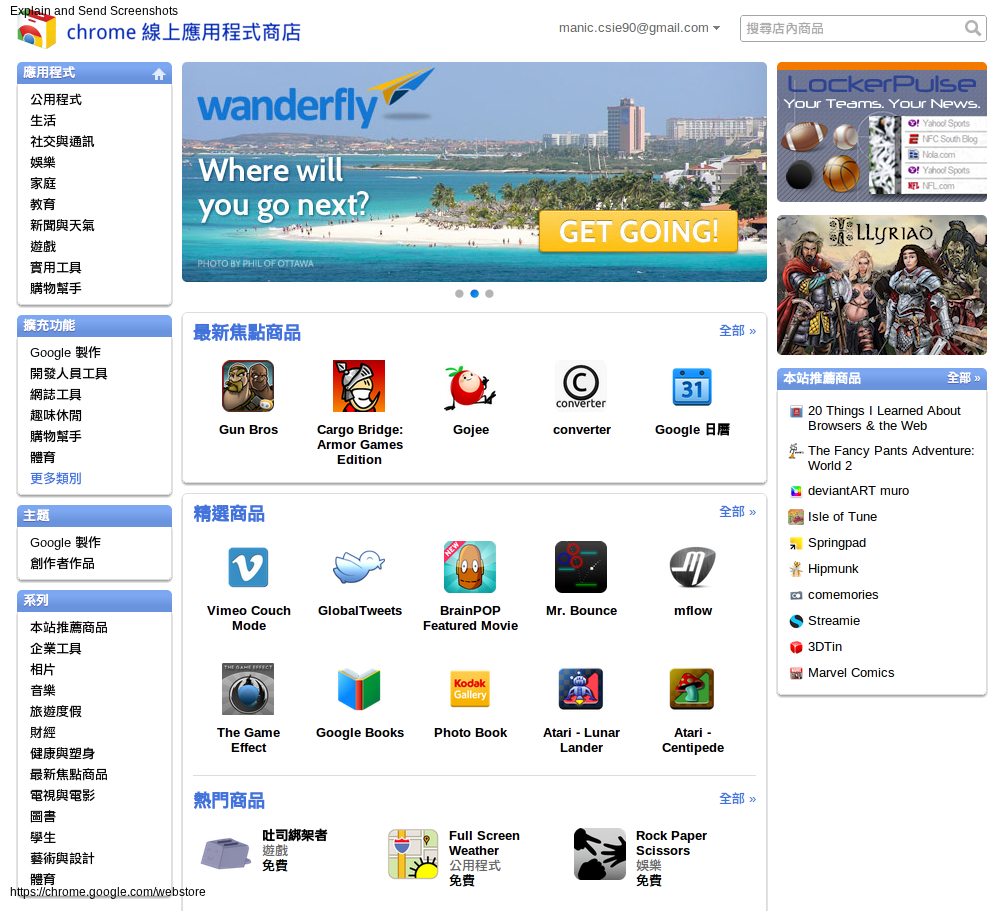
Task: Select the 新聞與天氣 category
Action: 62,225
